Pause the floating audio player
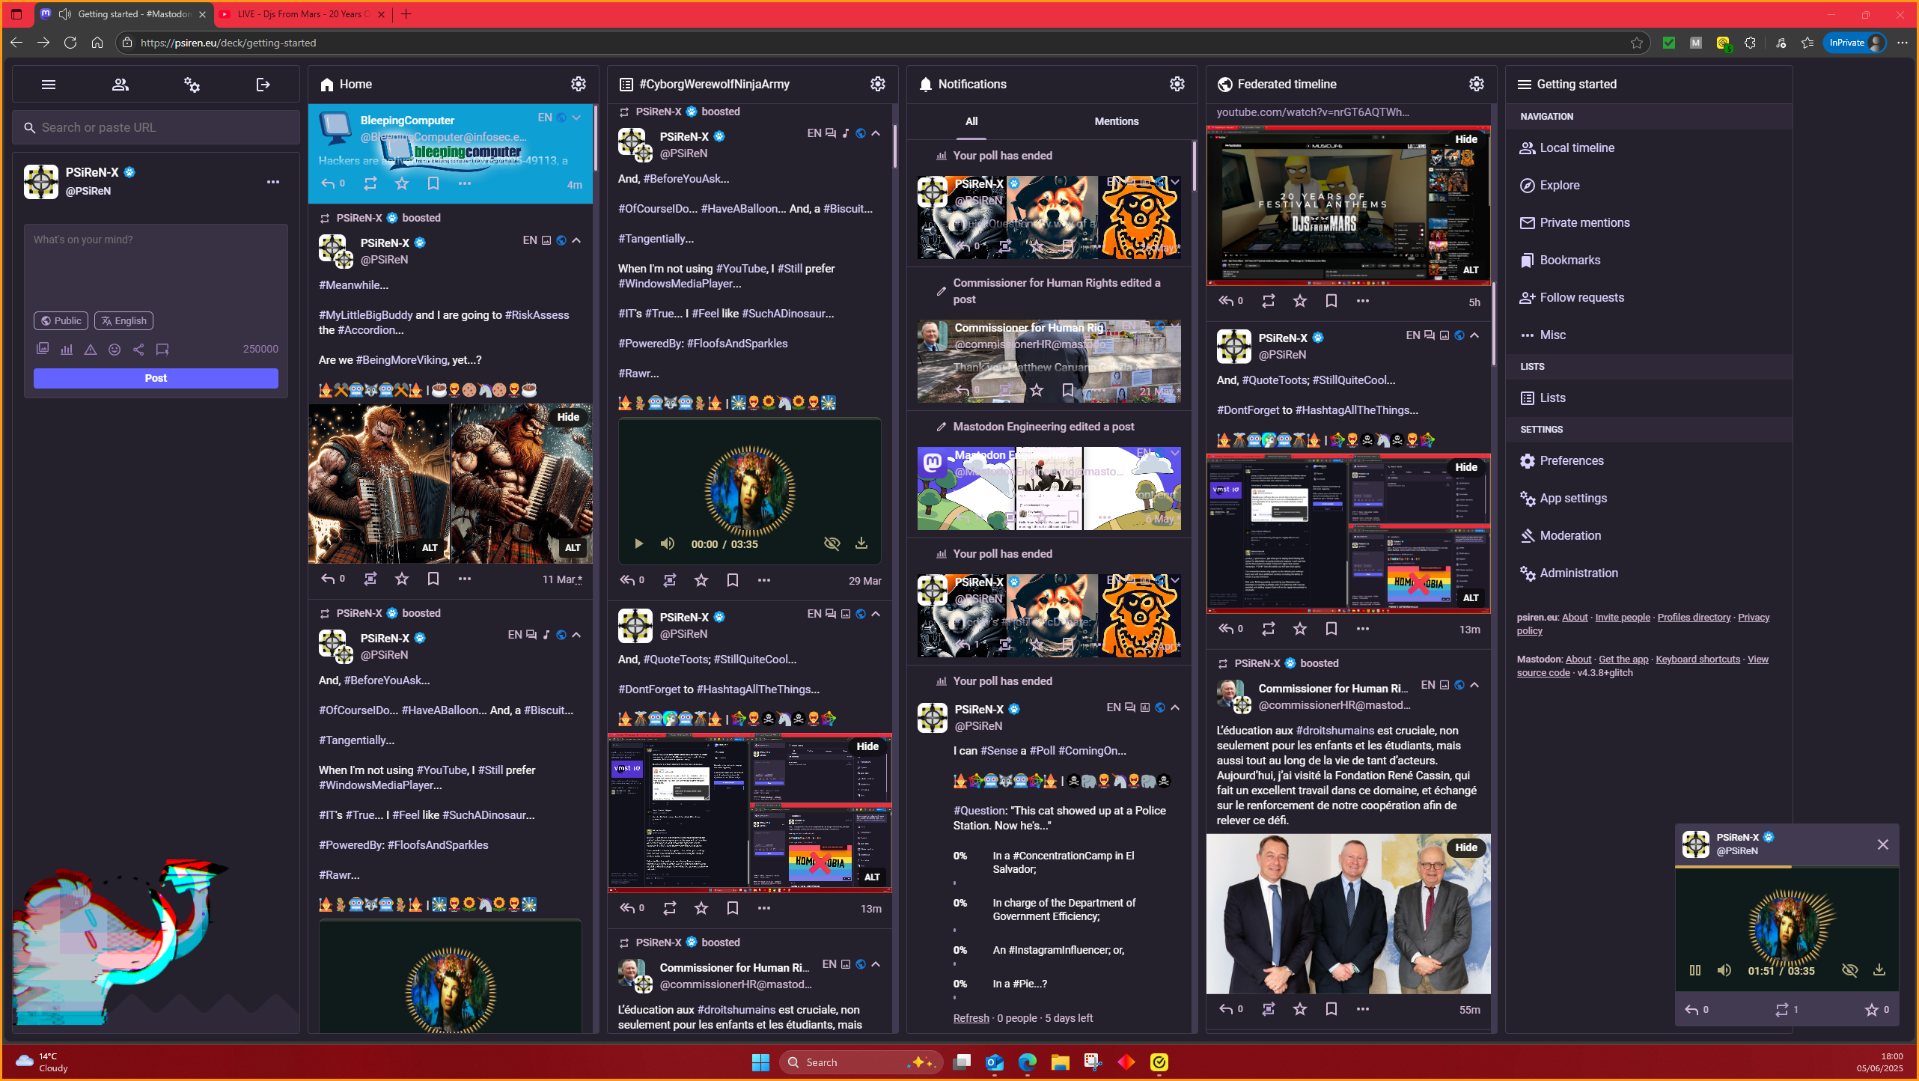The image size is (1919, 1081). coord(1695,970)
